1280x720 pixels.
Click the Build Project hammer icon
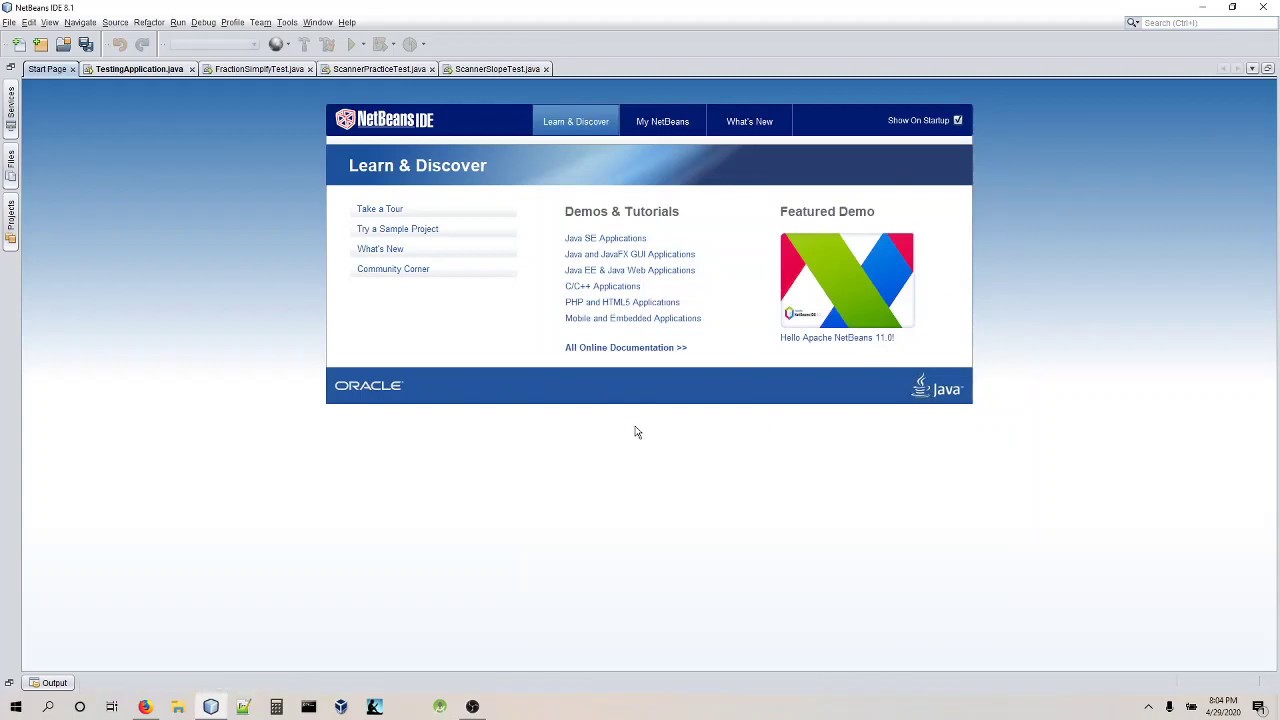(x=304, y=44)
